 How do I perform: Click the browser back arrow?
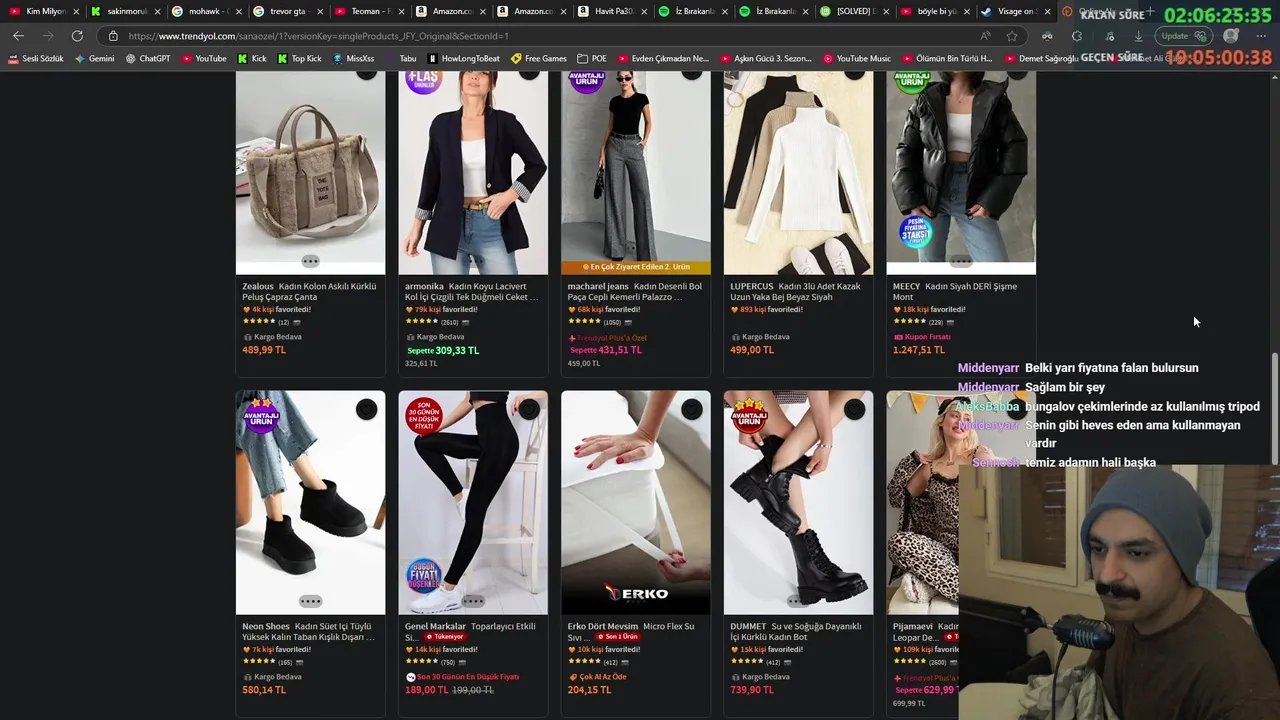[x=18, y=36]
